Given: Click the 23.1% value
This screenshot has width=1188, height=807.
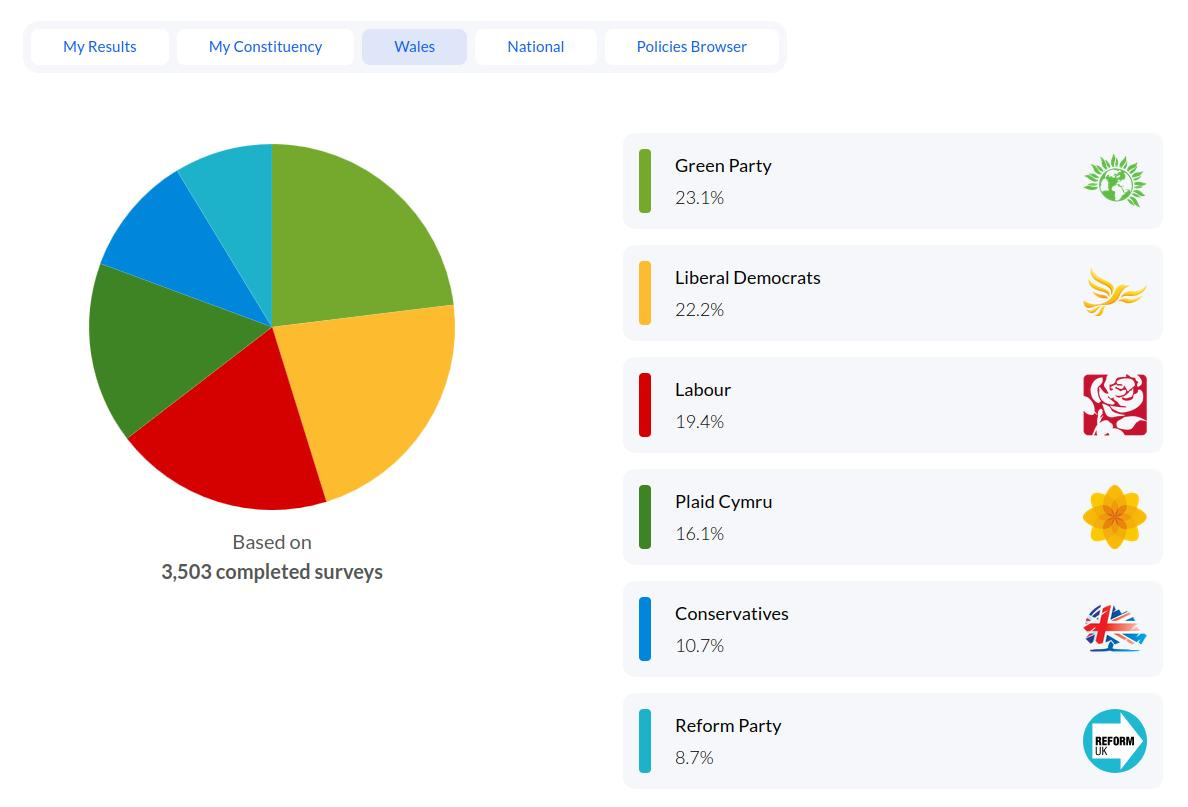Looking at the screenshot, I should (699, 198).
